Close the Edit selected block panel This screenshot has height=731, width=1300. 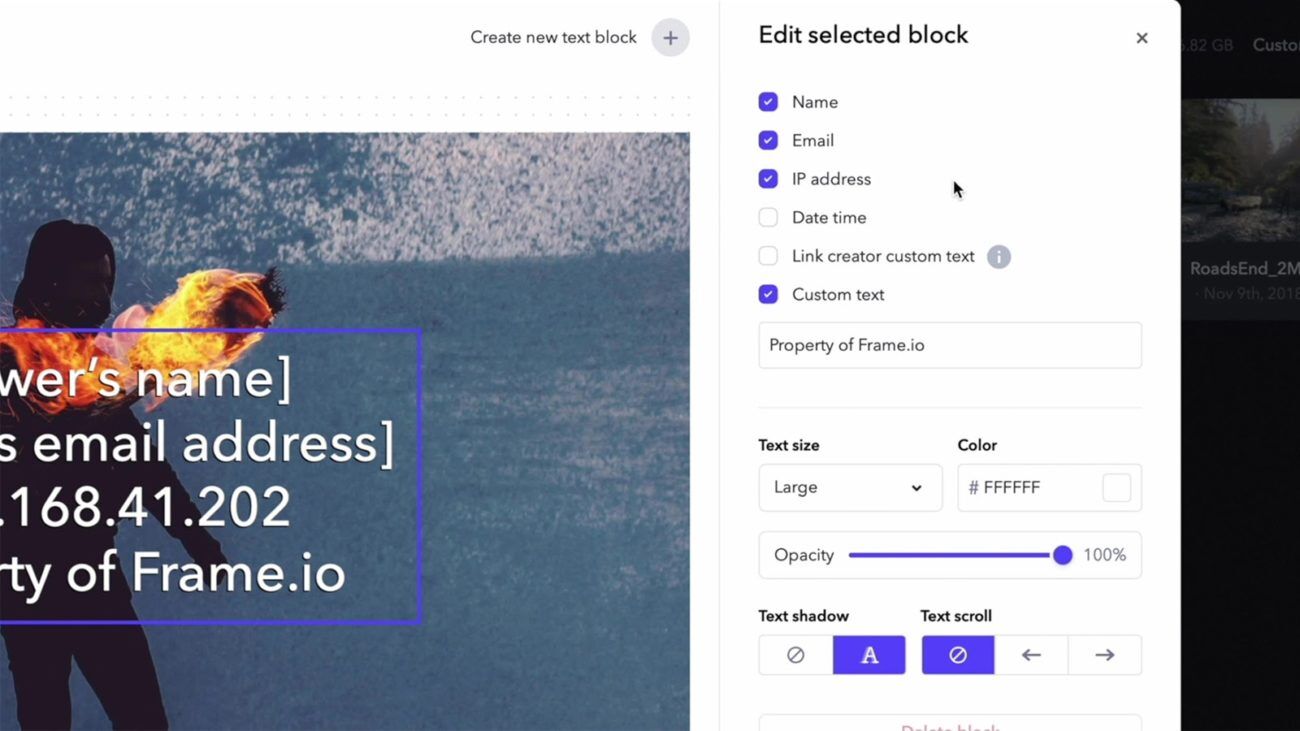click(x=1141, y=37)
